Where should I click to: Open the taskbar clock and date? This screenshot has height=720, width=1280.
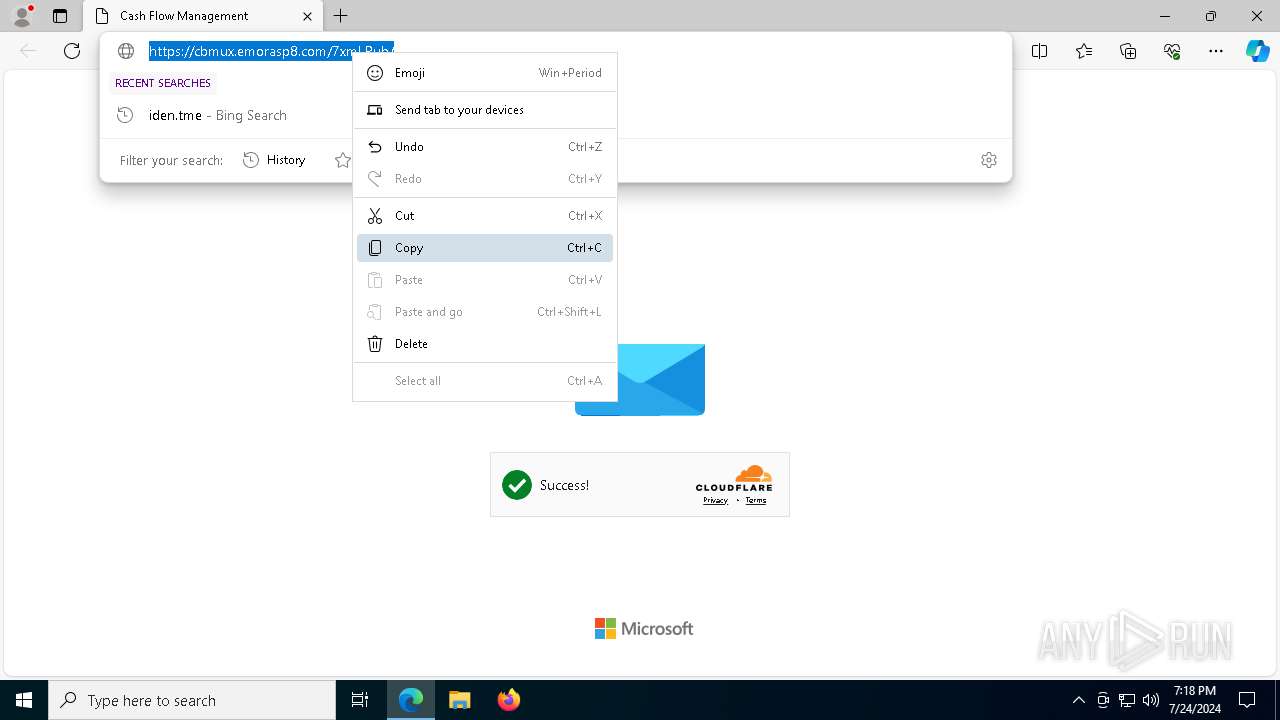[x=1195, y=700]
